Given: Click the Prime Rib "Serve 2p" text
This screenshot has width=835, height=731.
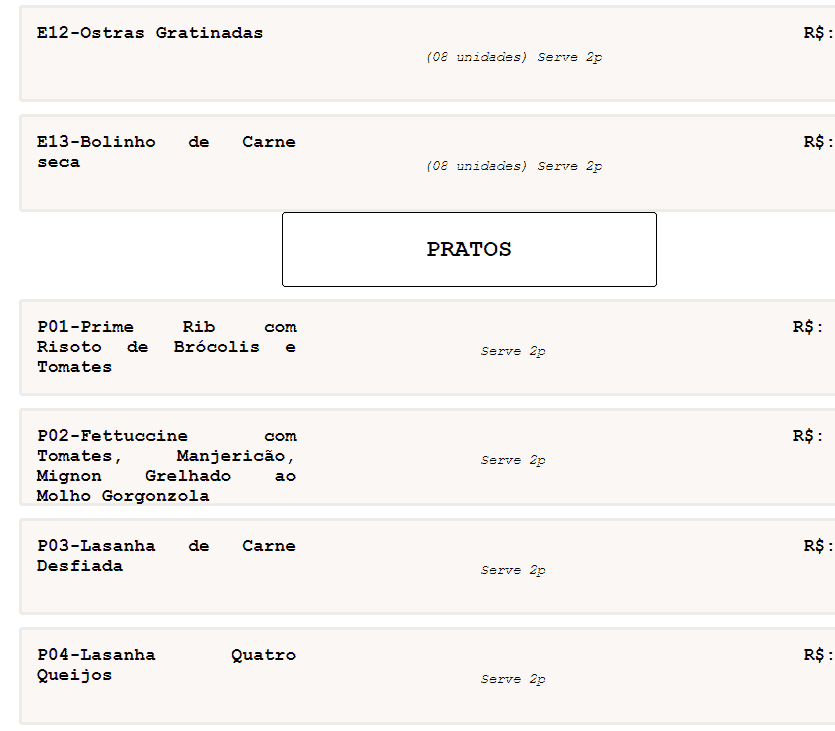Looking at the screenshot, I should [513, 351].
